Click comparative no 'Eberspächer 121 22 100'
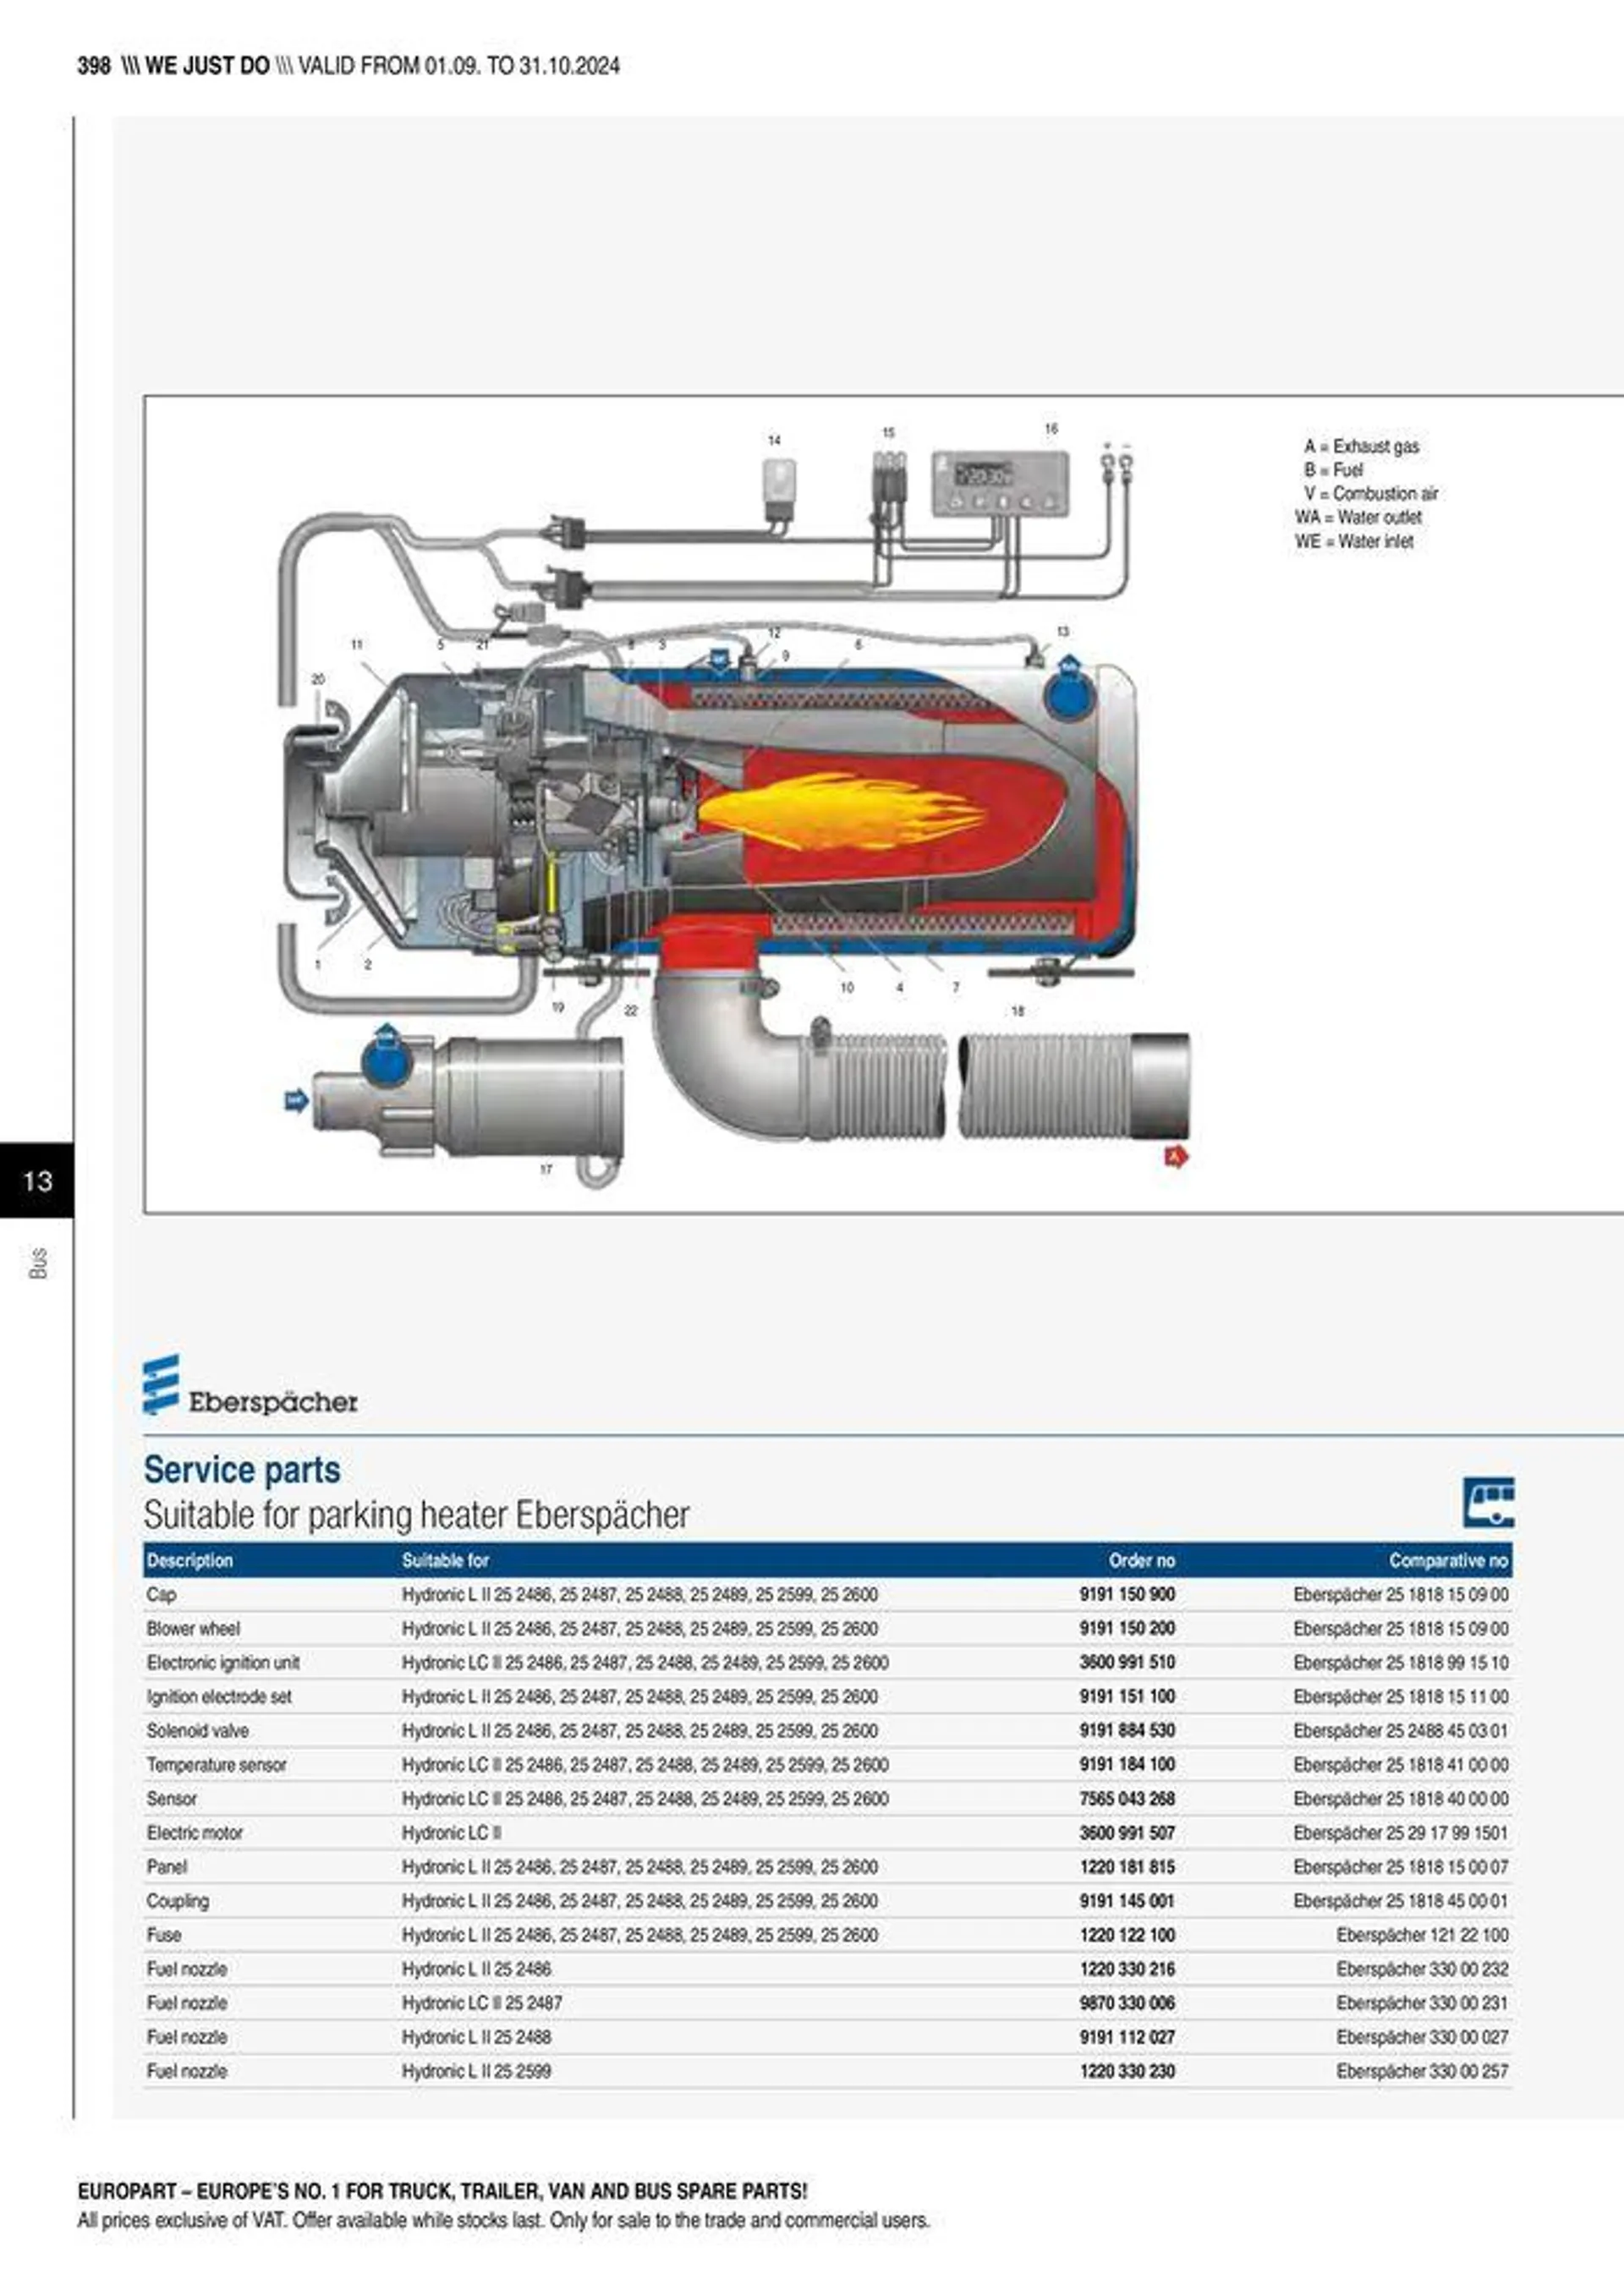This screenshot has width=1624, height=2296. pos(1423,1935)
